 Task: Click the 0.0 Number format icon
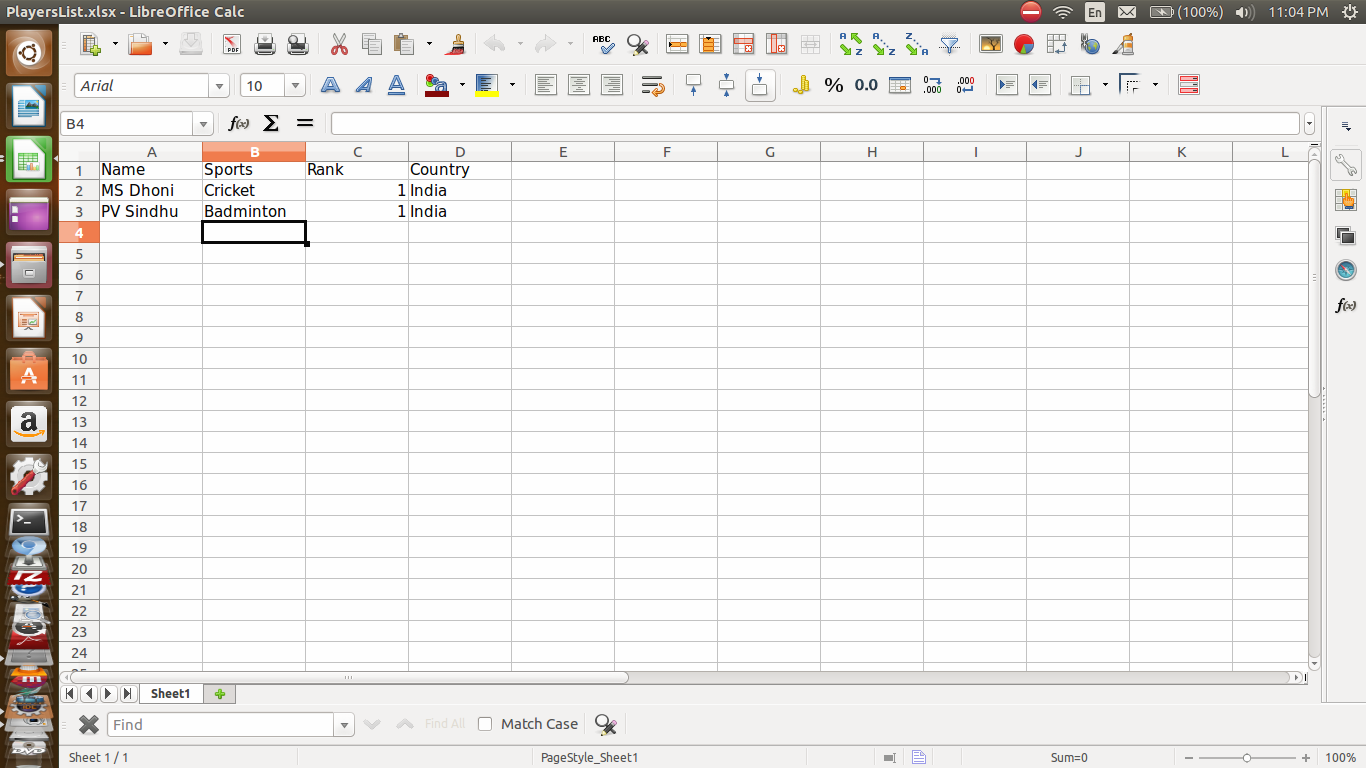click(866, 85)
